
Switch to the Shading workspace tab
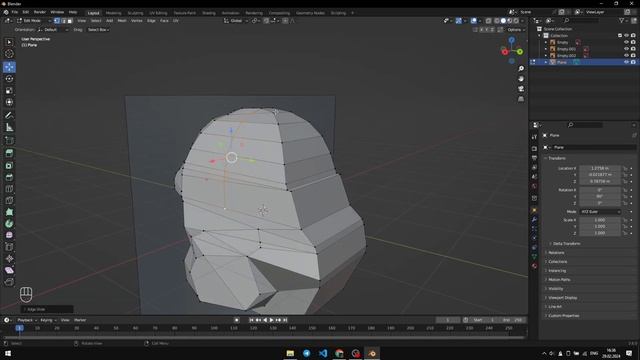point(209,13)
